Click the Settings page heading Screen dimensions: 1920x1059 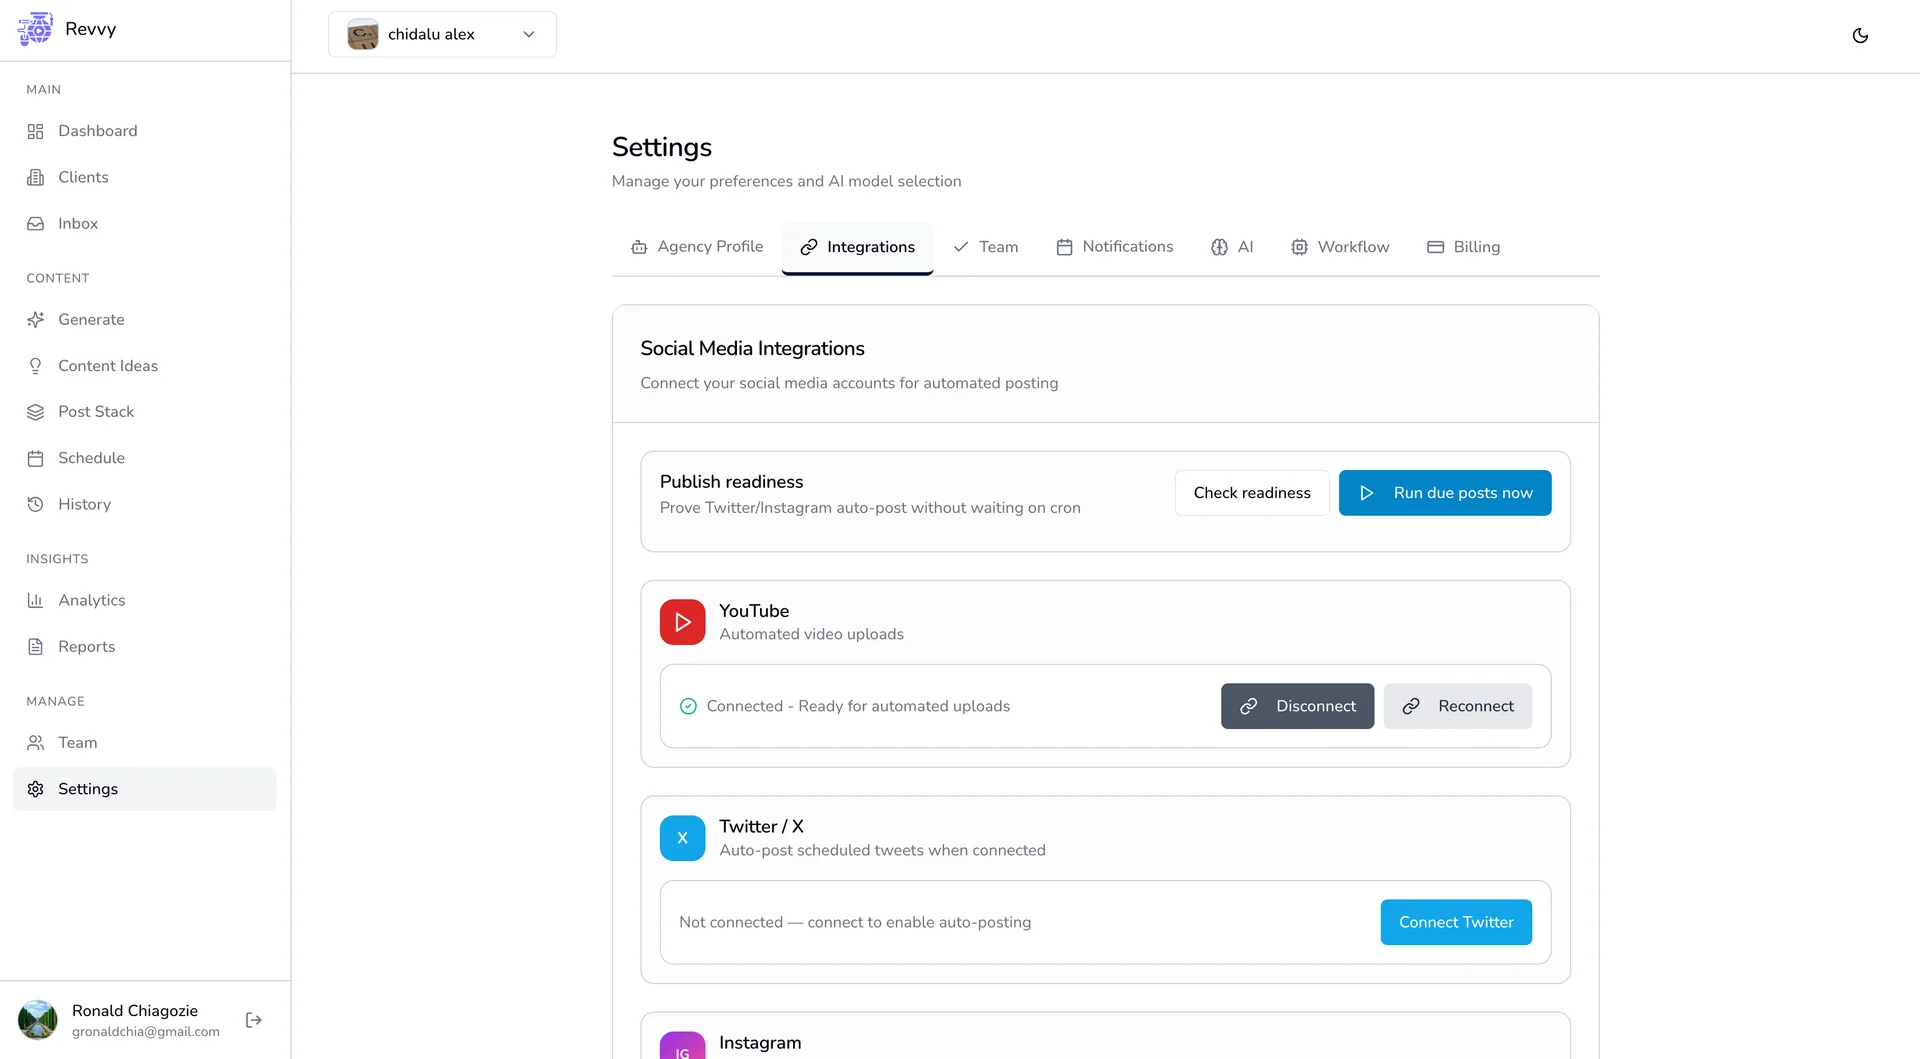pyautogui.click(x=662, y=147)
